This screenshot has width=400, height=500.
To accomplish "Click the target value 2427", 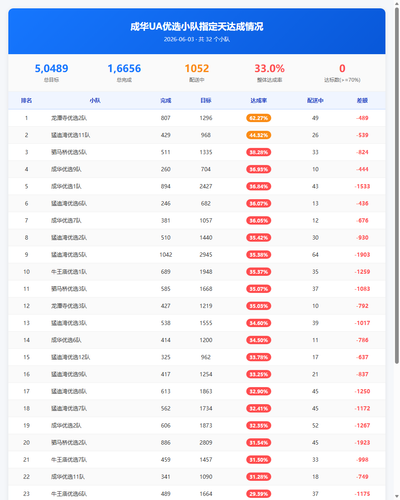I will point(206,186).
